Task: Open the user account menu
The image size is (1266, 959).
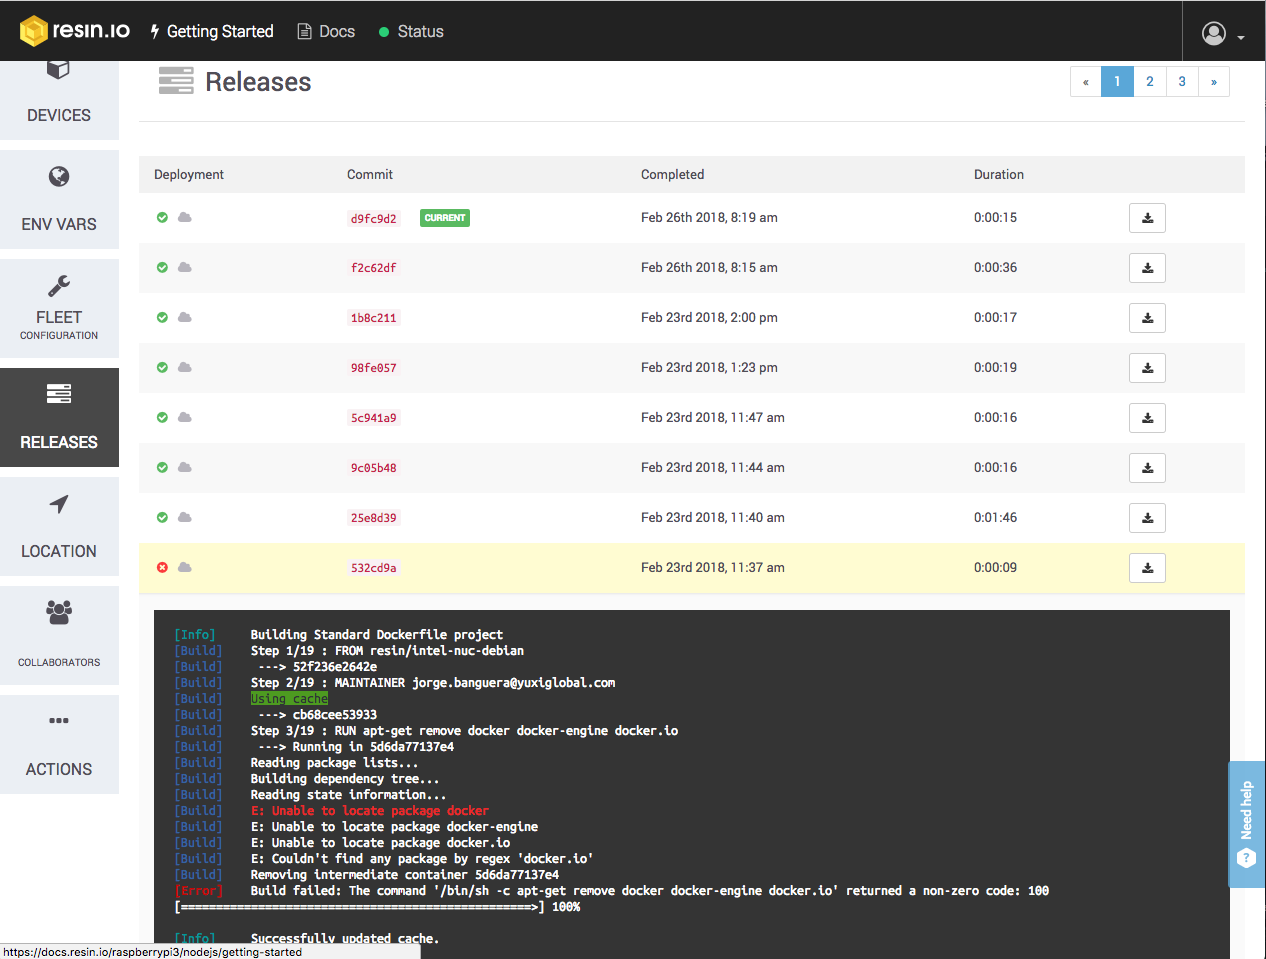Action: [1223, 34]
